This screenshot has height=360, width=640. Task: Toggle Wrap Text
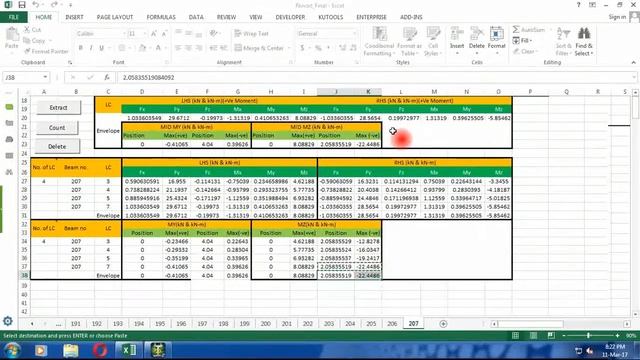(x=251, y=33)
